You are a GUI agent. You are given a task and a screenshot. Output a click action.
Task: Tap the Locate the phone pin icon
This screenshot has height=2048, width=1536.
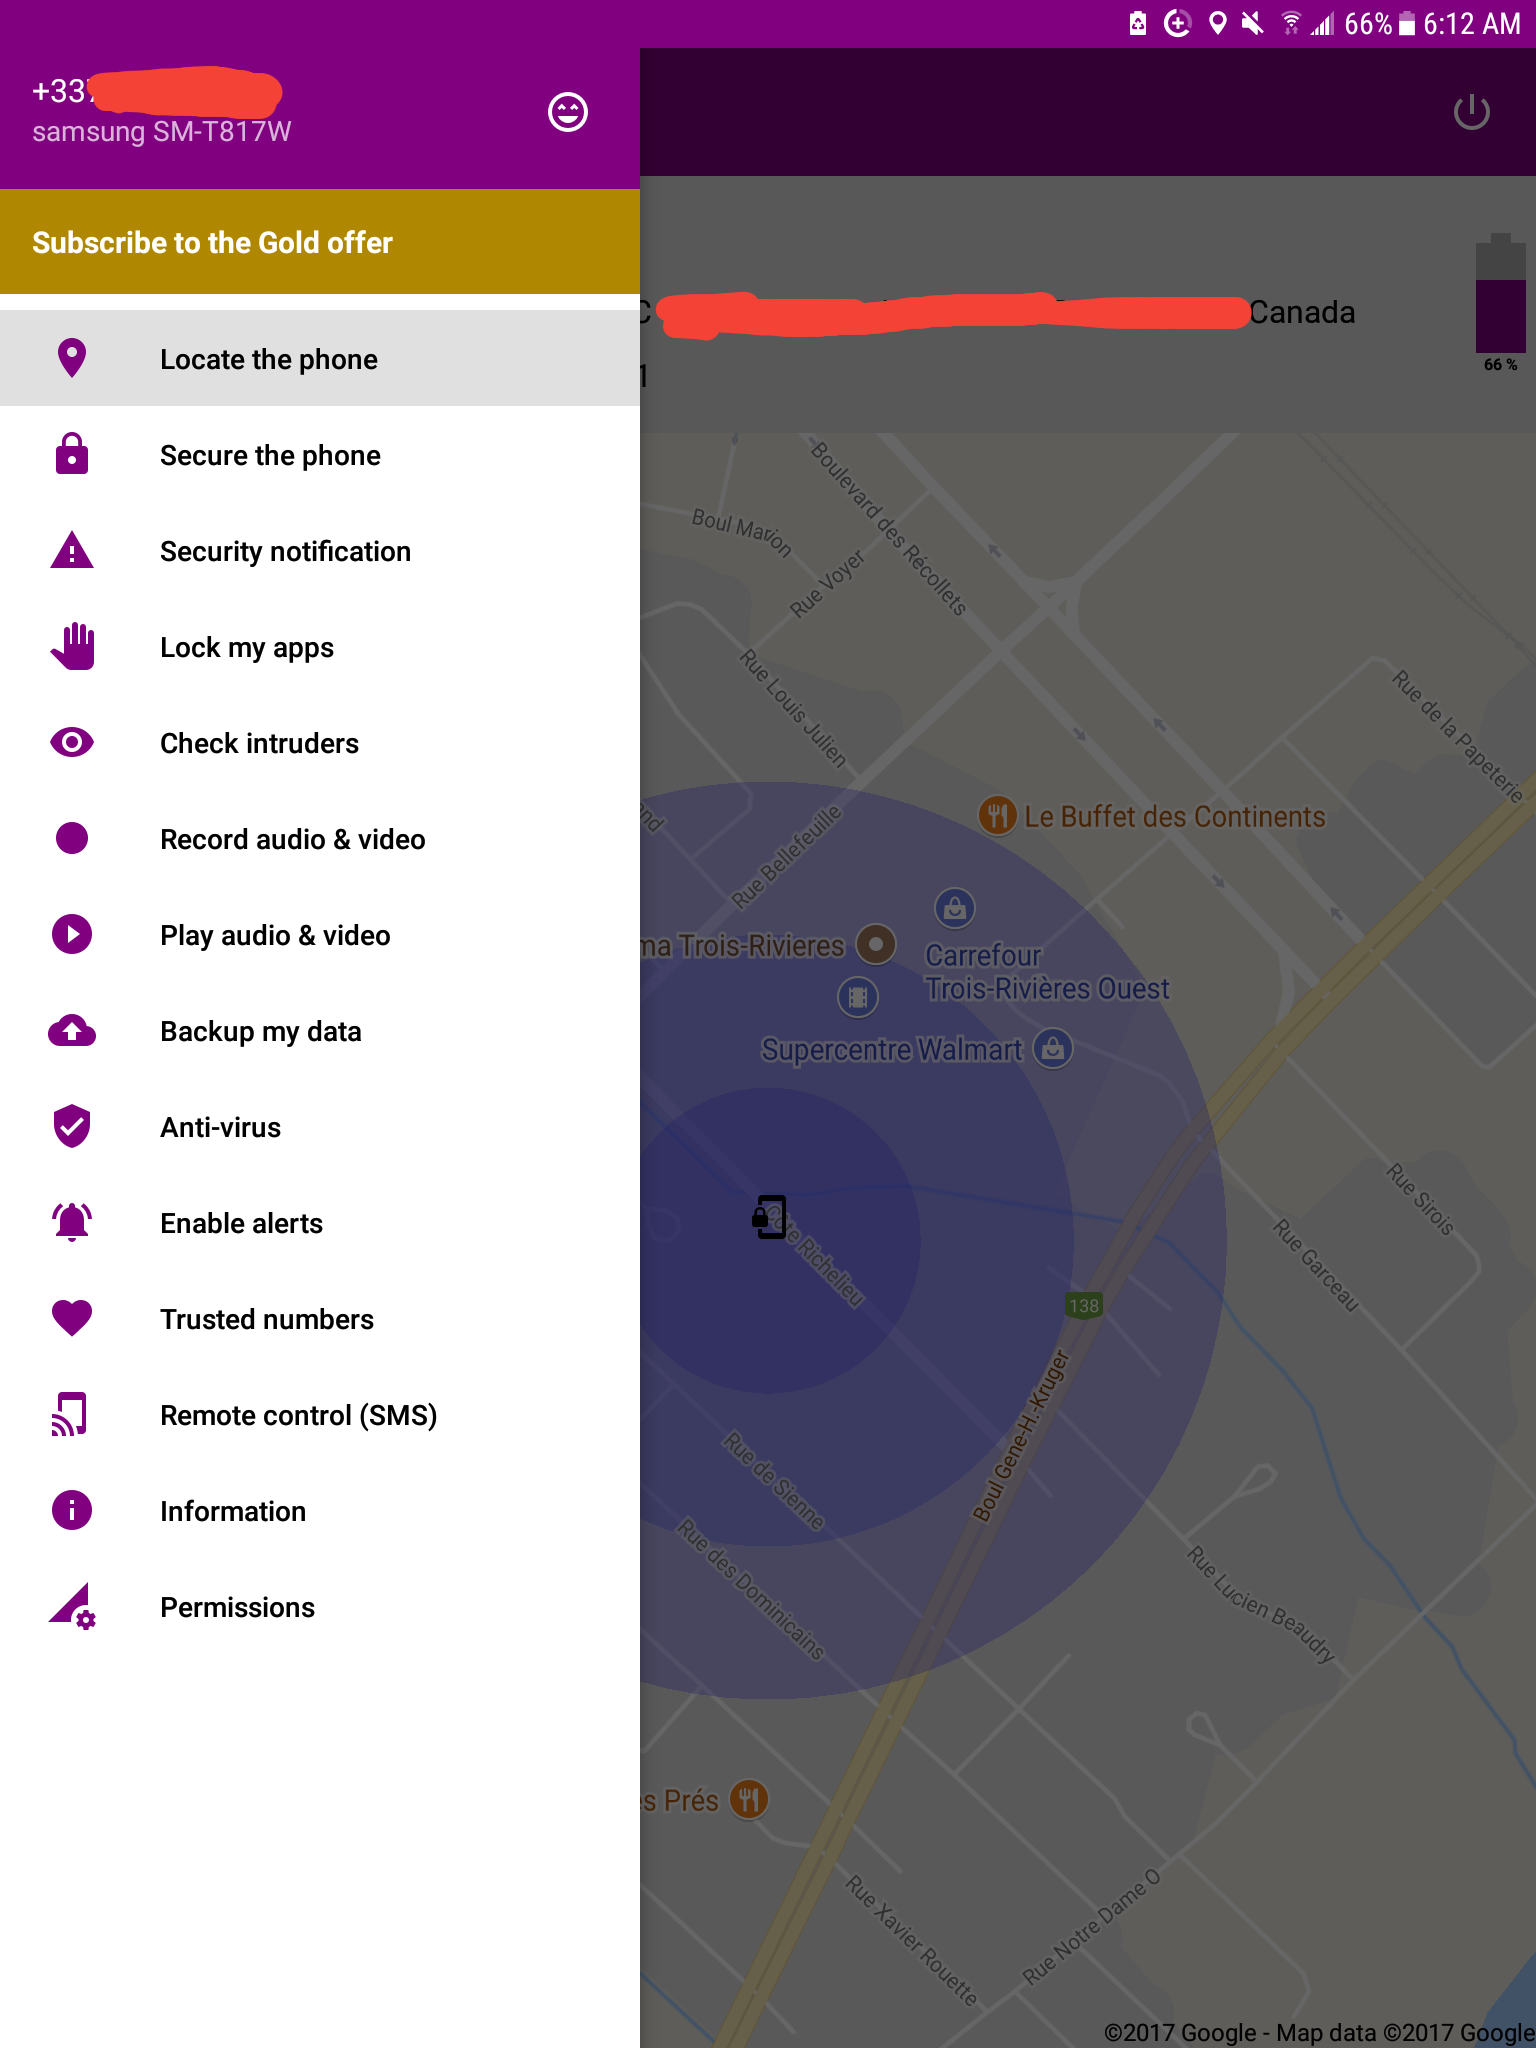tap(72, 358)
